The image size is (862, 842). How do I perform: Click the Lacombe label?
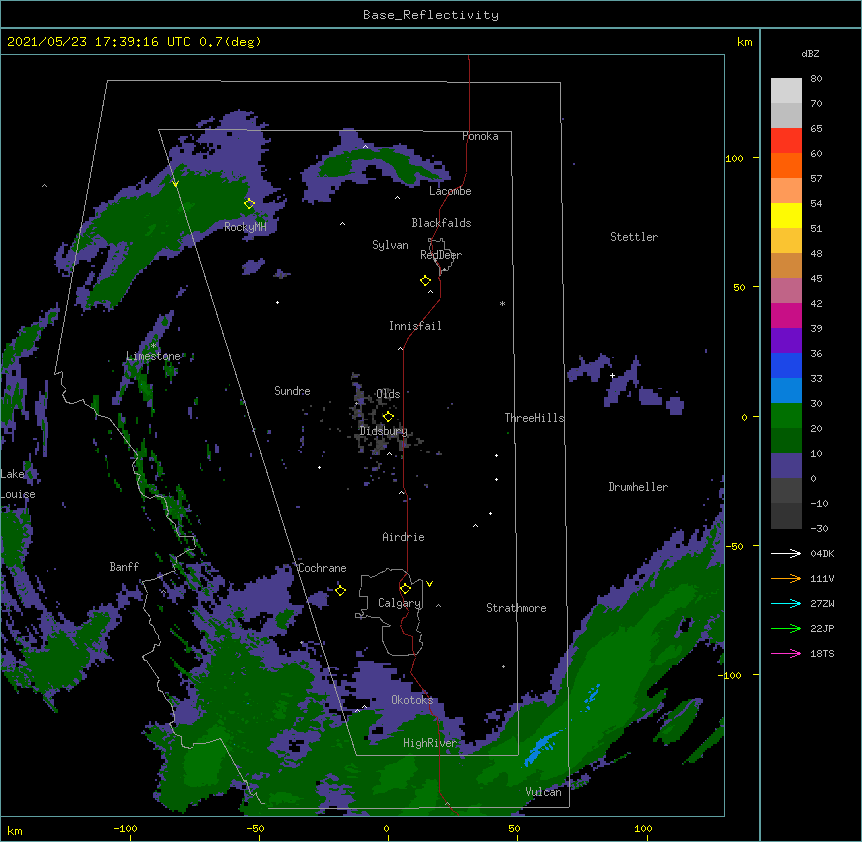click(450, 191)
